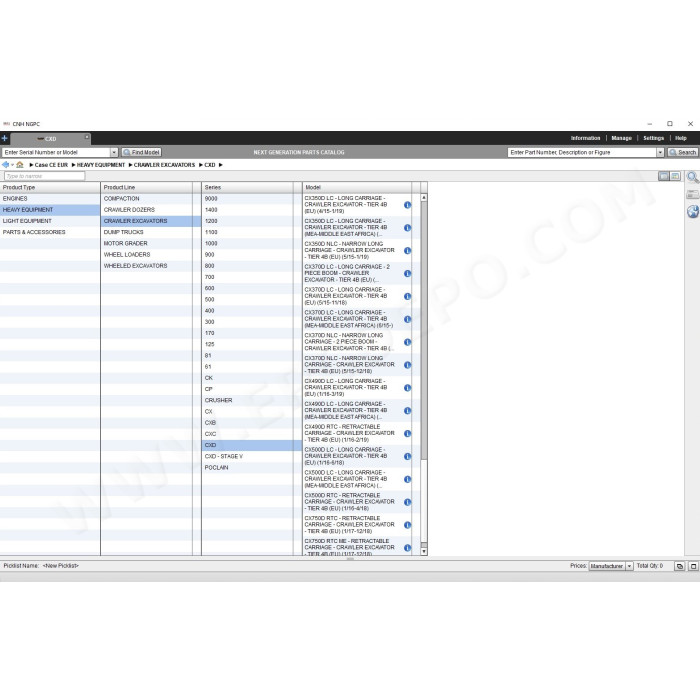Show info for CX370D LC (EU) (5/15-11/18)
The height and width of the screenshot is (700, 700).
point(408,296)
